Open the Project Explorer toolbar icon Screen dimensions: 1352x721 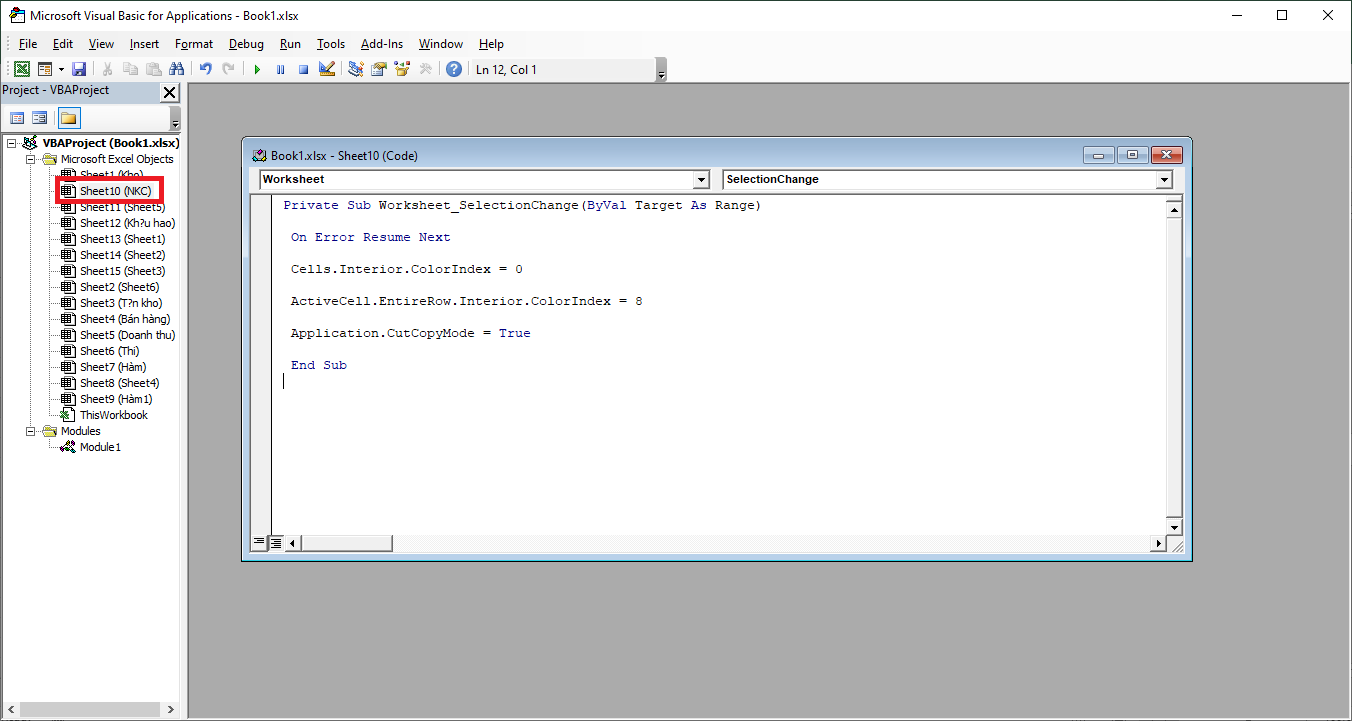tap(355, 69)
